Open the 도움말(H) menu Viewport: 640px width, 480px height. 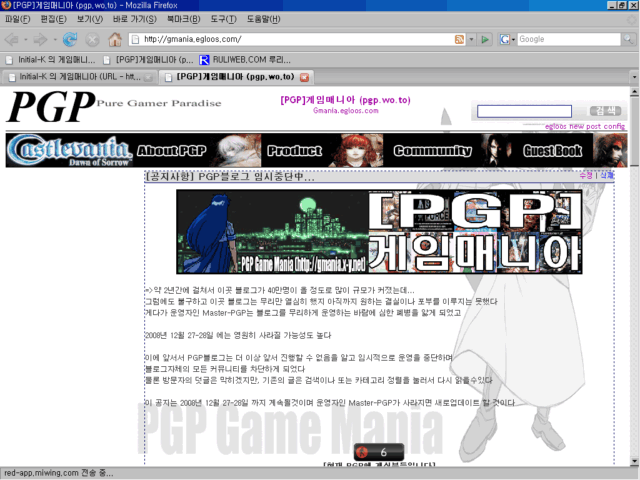(263, 19)
